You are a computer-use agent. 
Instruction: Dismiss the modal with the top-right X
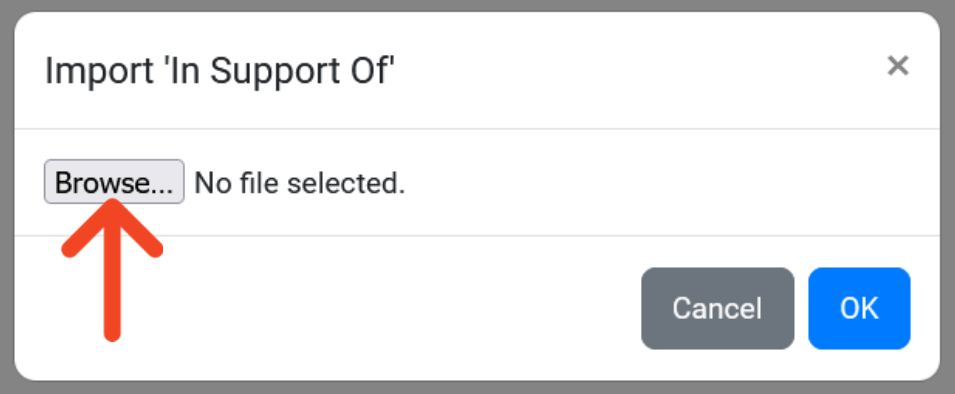click(898, 65)
